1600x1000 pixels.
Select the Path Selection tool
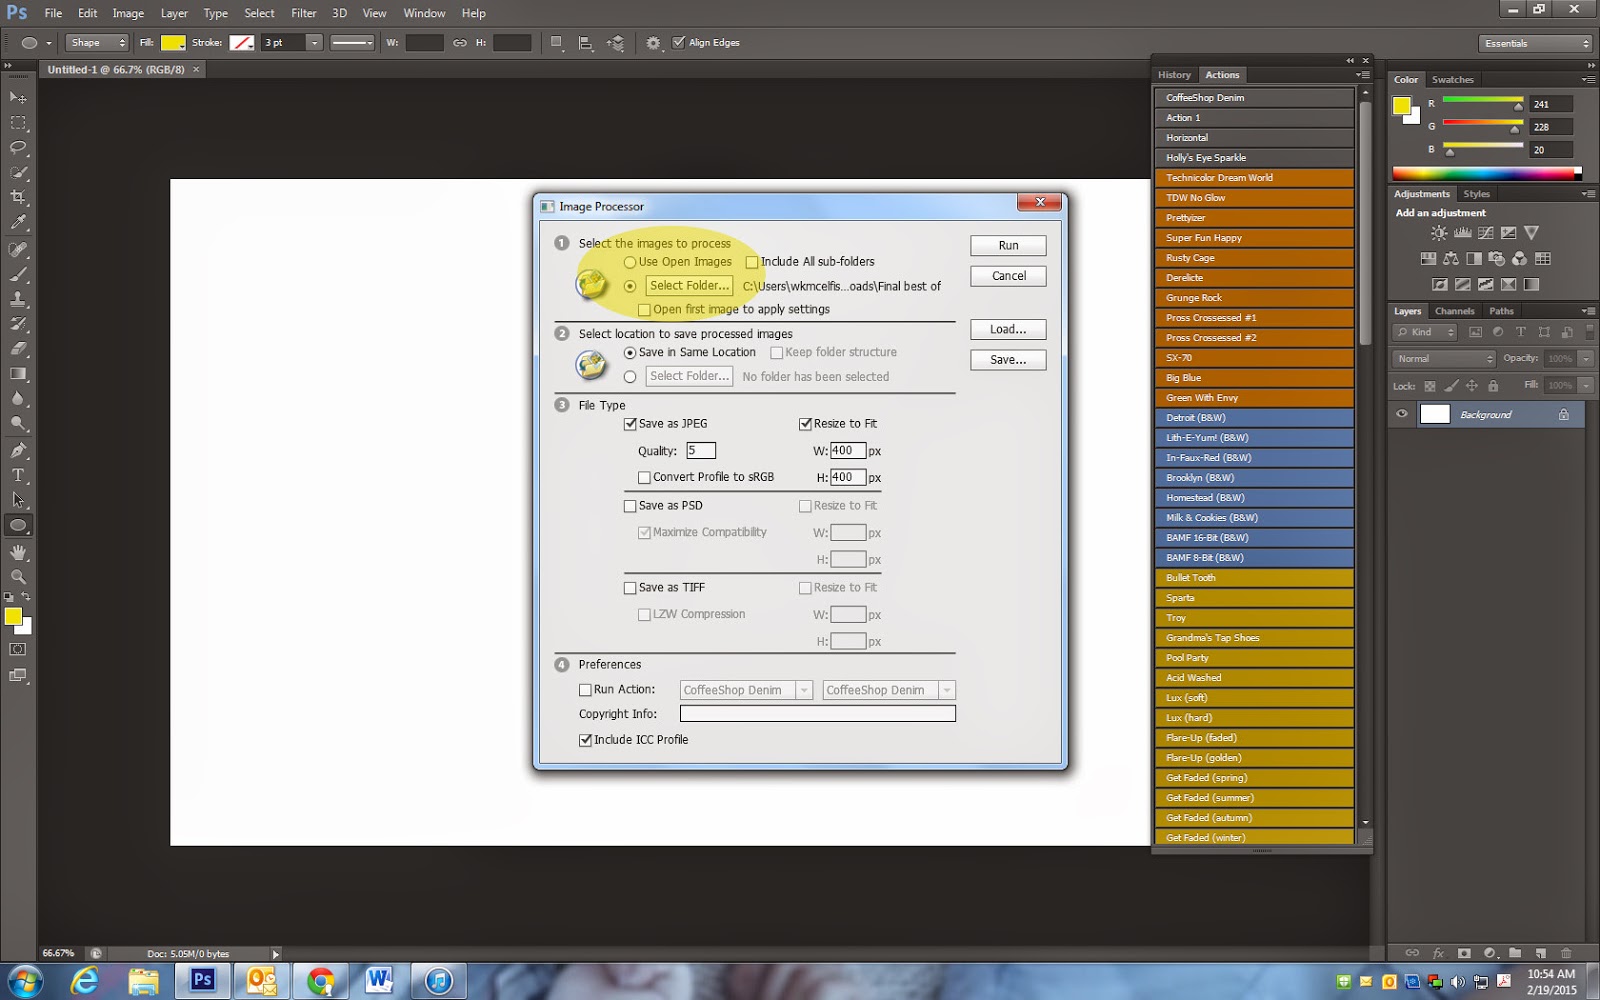click(x=18, y=500)
